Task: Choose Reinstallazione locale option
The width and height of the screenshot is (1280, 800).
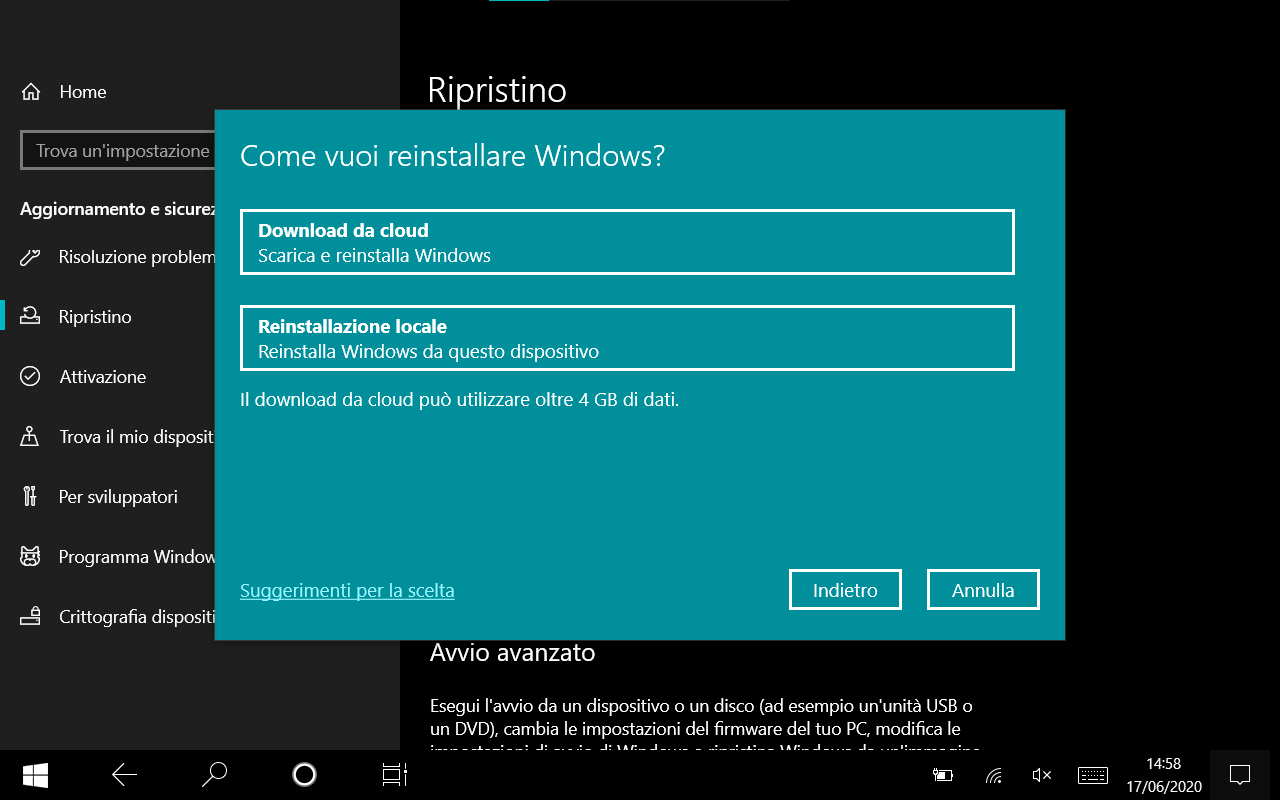Action: click(x=627, y=338)
